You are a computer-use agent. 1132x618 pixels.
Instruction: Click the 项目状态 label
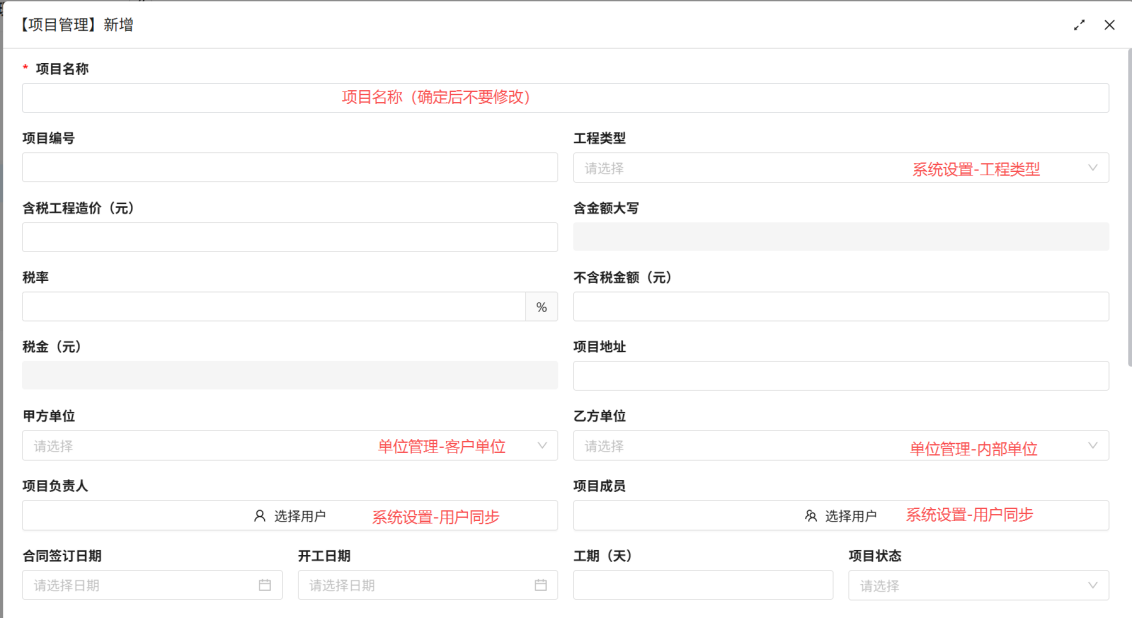click(875, 556)
